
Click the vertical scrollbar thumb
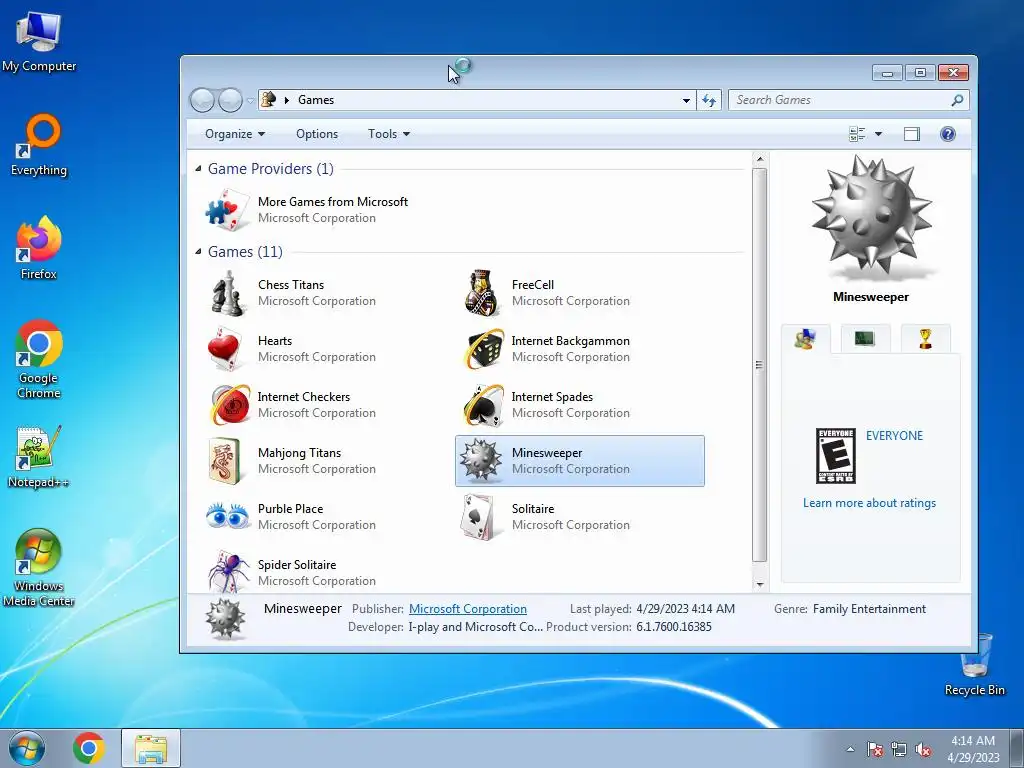click(760, 364)
